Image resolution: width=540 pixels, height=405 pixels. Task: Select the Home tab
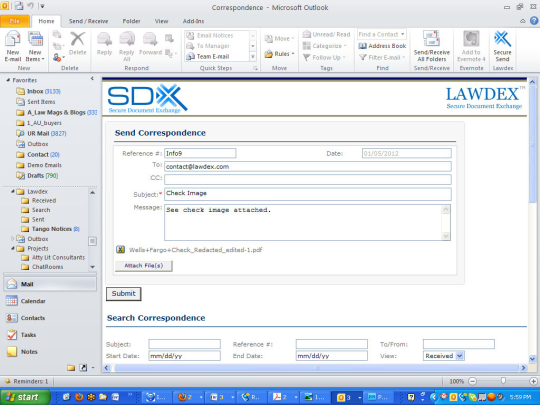[46, 21]
